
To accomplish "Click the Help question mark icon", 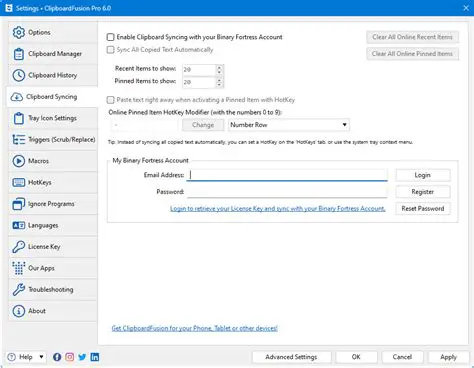I will click(x=12, y=357).
